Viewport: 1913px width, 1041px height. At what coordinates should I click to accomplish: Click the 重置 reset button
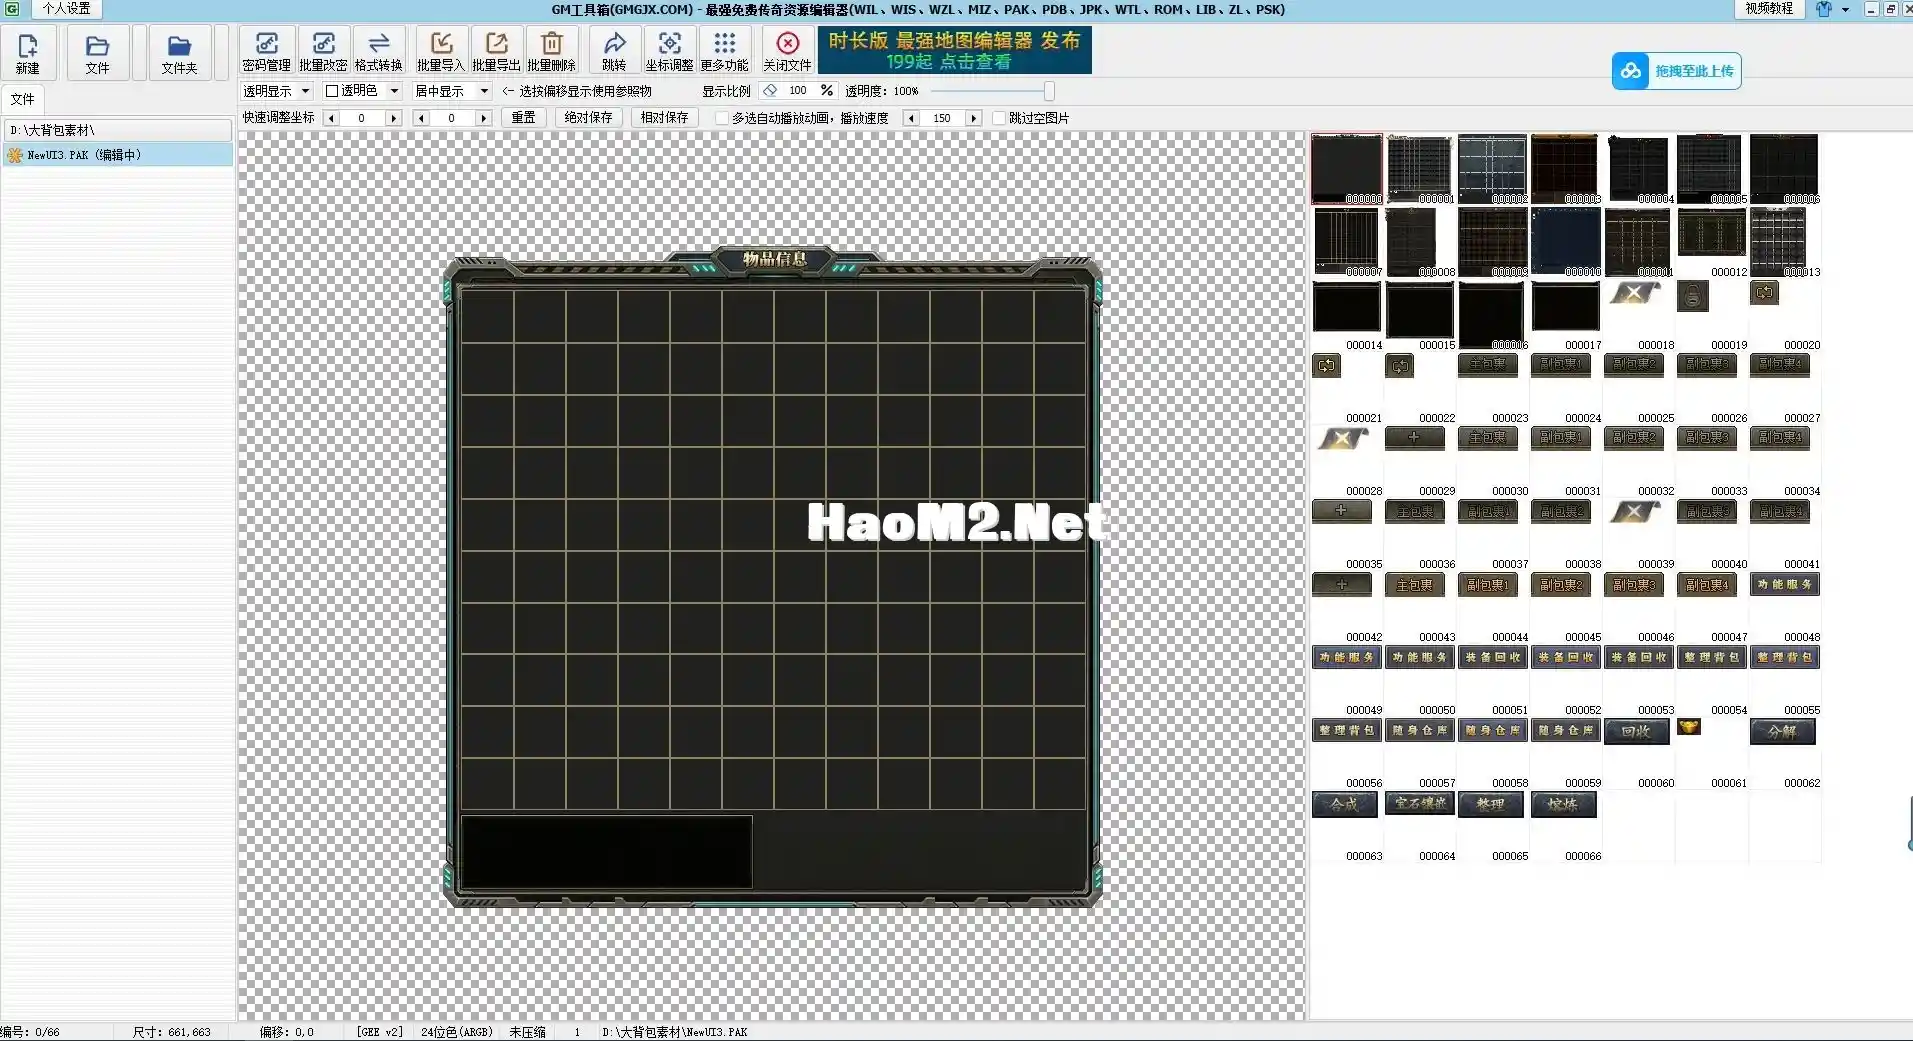[523, 118]
